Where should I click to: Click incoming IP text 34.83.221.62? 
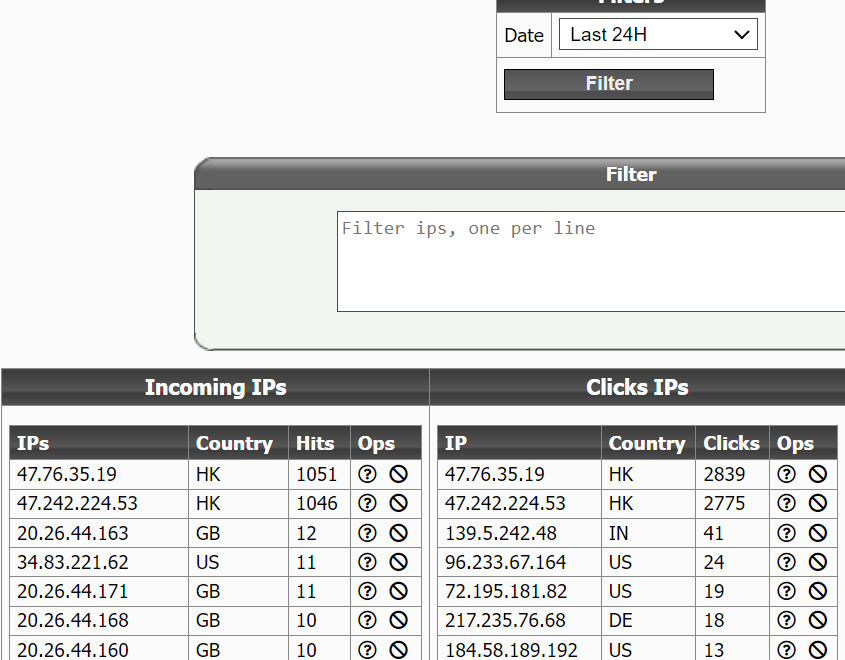click(73, 562)
